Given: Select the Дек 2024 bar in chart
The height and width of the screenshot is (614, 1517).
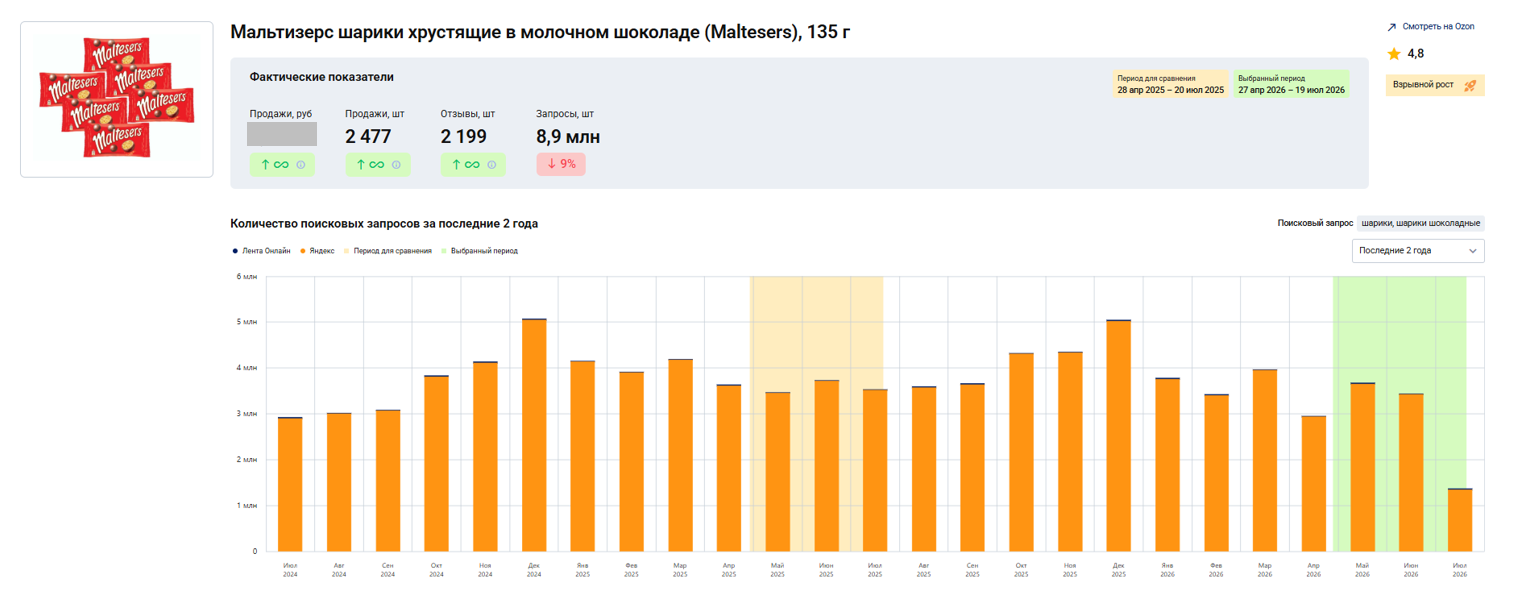Looking at the screenshot, I should coord(534,435).
